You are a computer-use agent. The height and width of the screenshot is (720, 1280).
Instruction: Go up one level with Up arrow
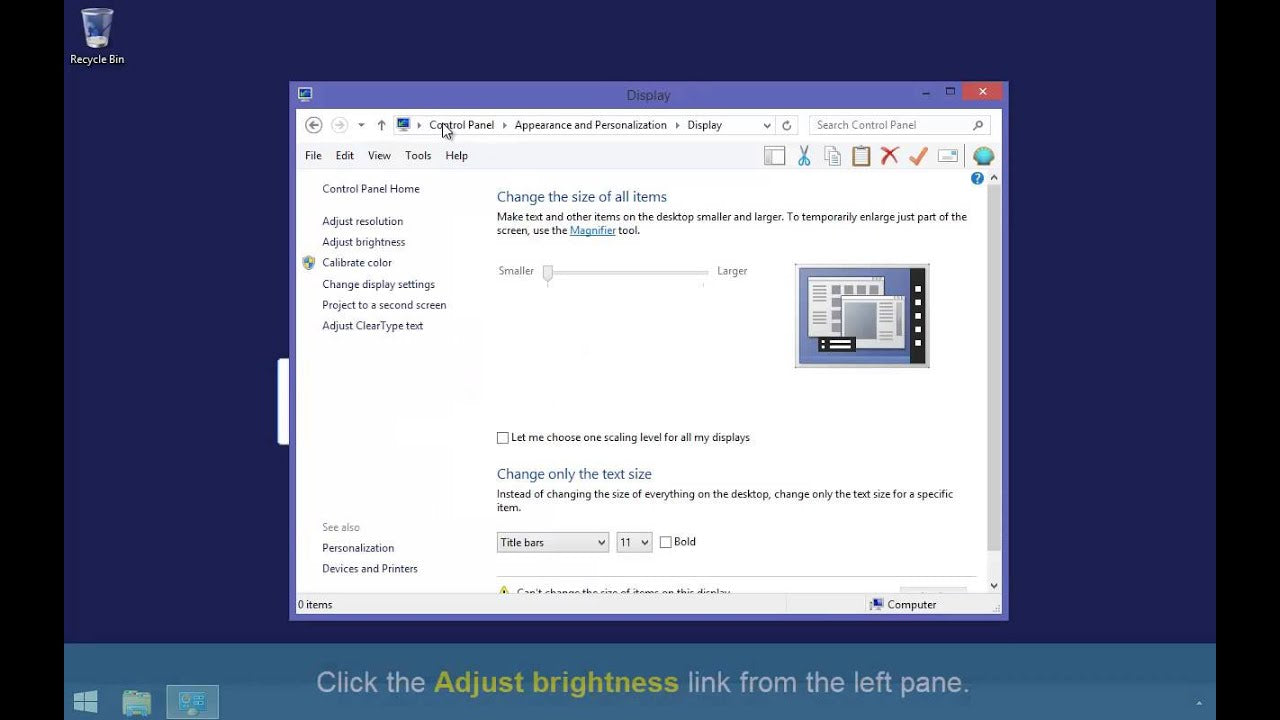(x=381, y=125)
